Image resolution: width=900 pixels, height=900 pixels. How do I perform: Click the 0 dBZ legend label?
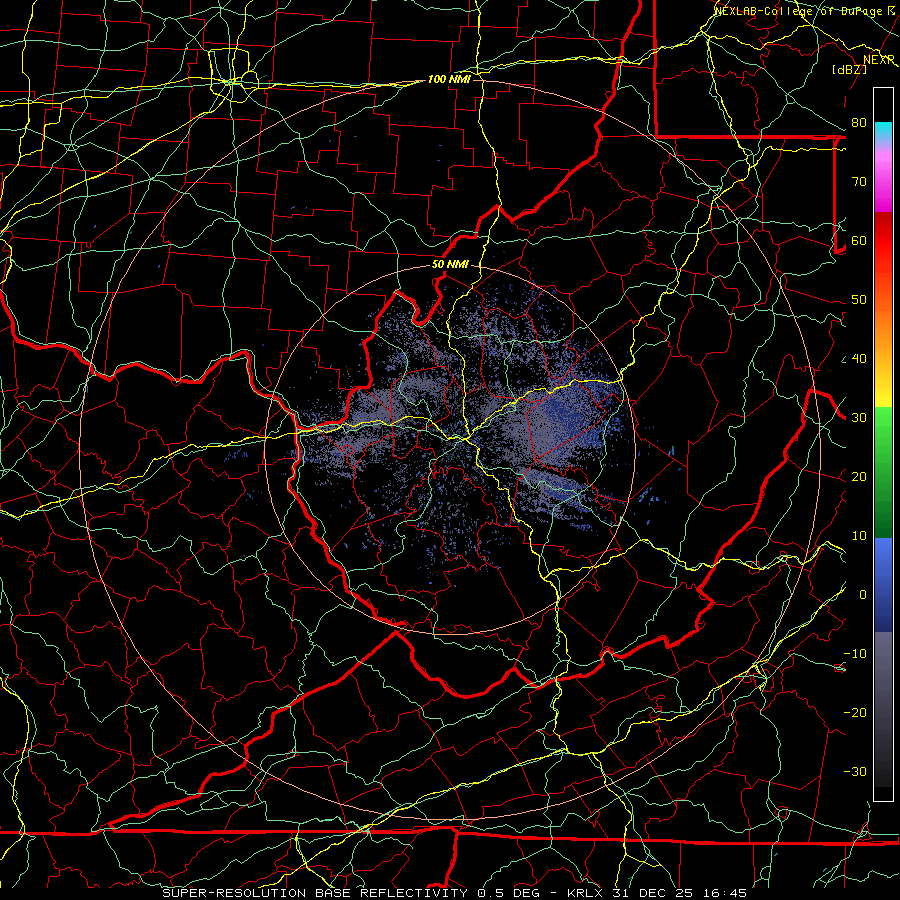[863, 595]
